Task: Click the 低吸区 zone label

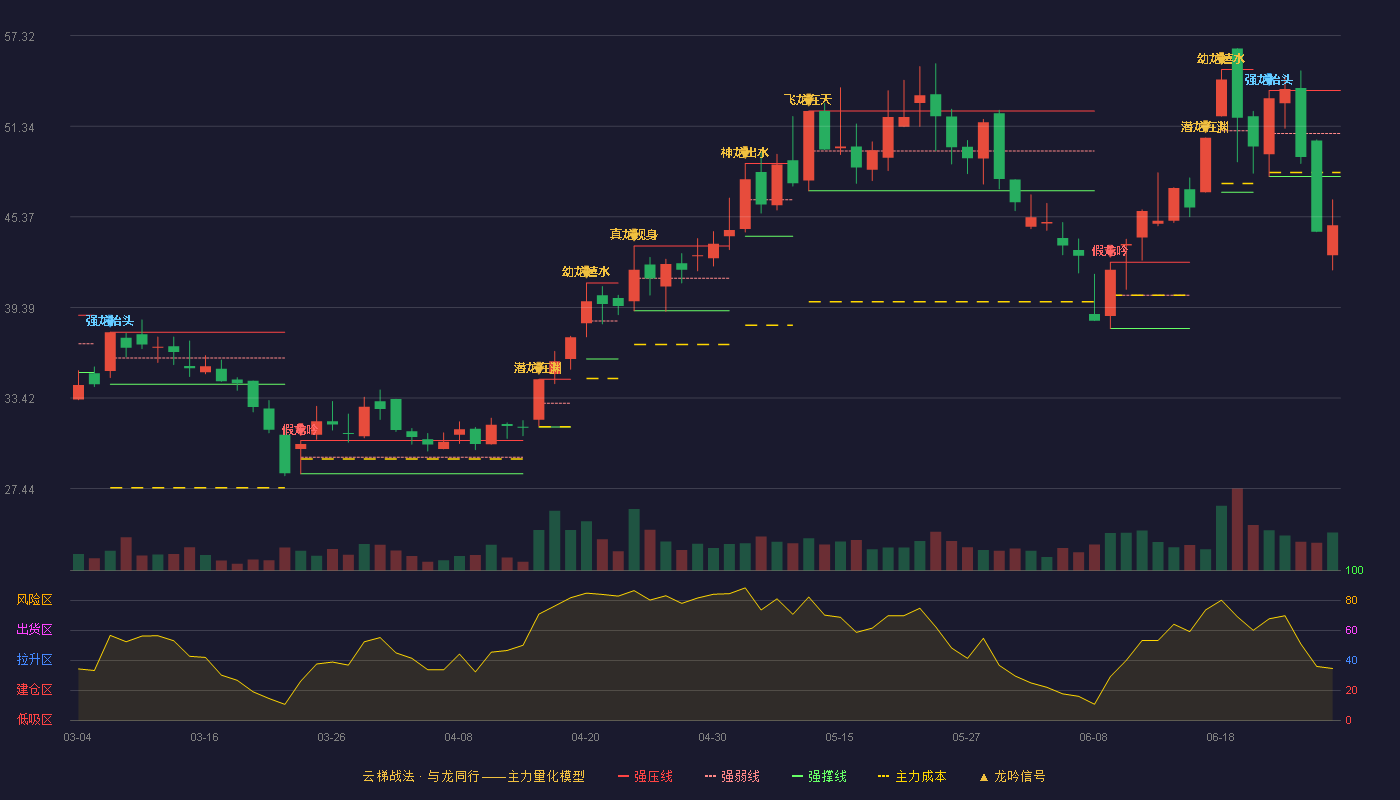Action: coord(35,720)
